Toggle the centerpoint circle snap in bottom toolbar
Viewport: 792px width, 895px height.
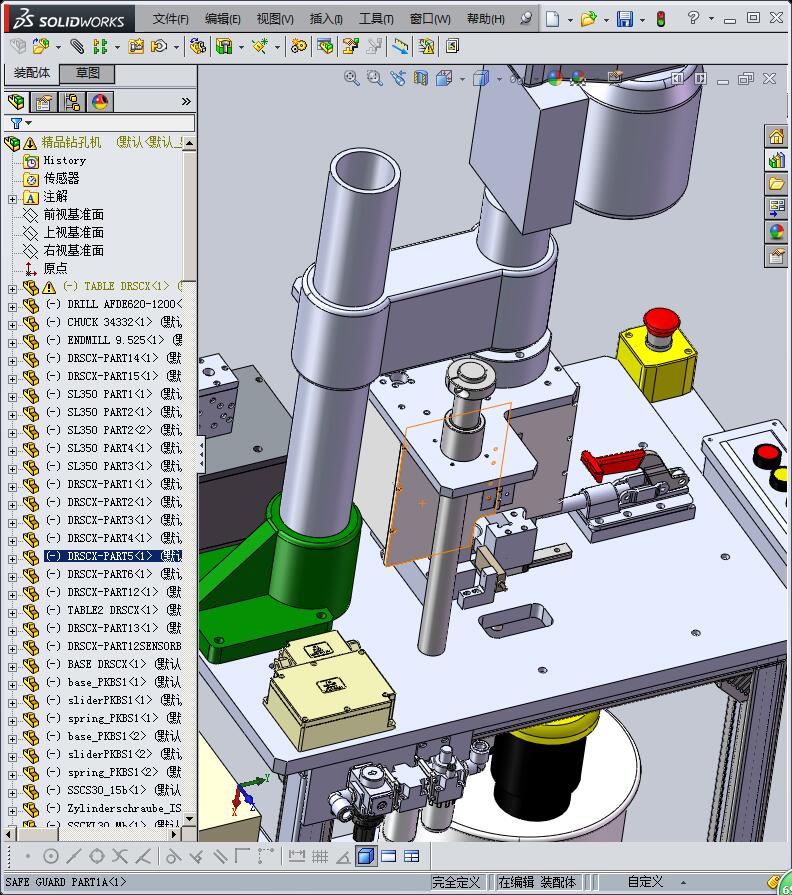51,856
